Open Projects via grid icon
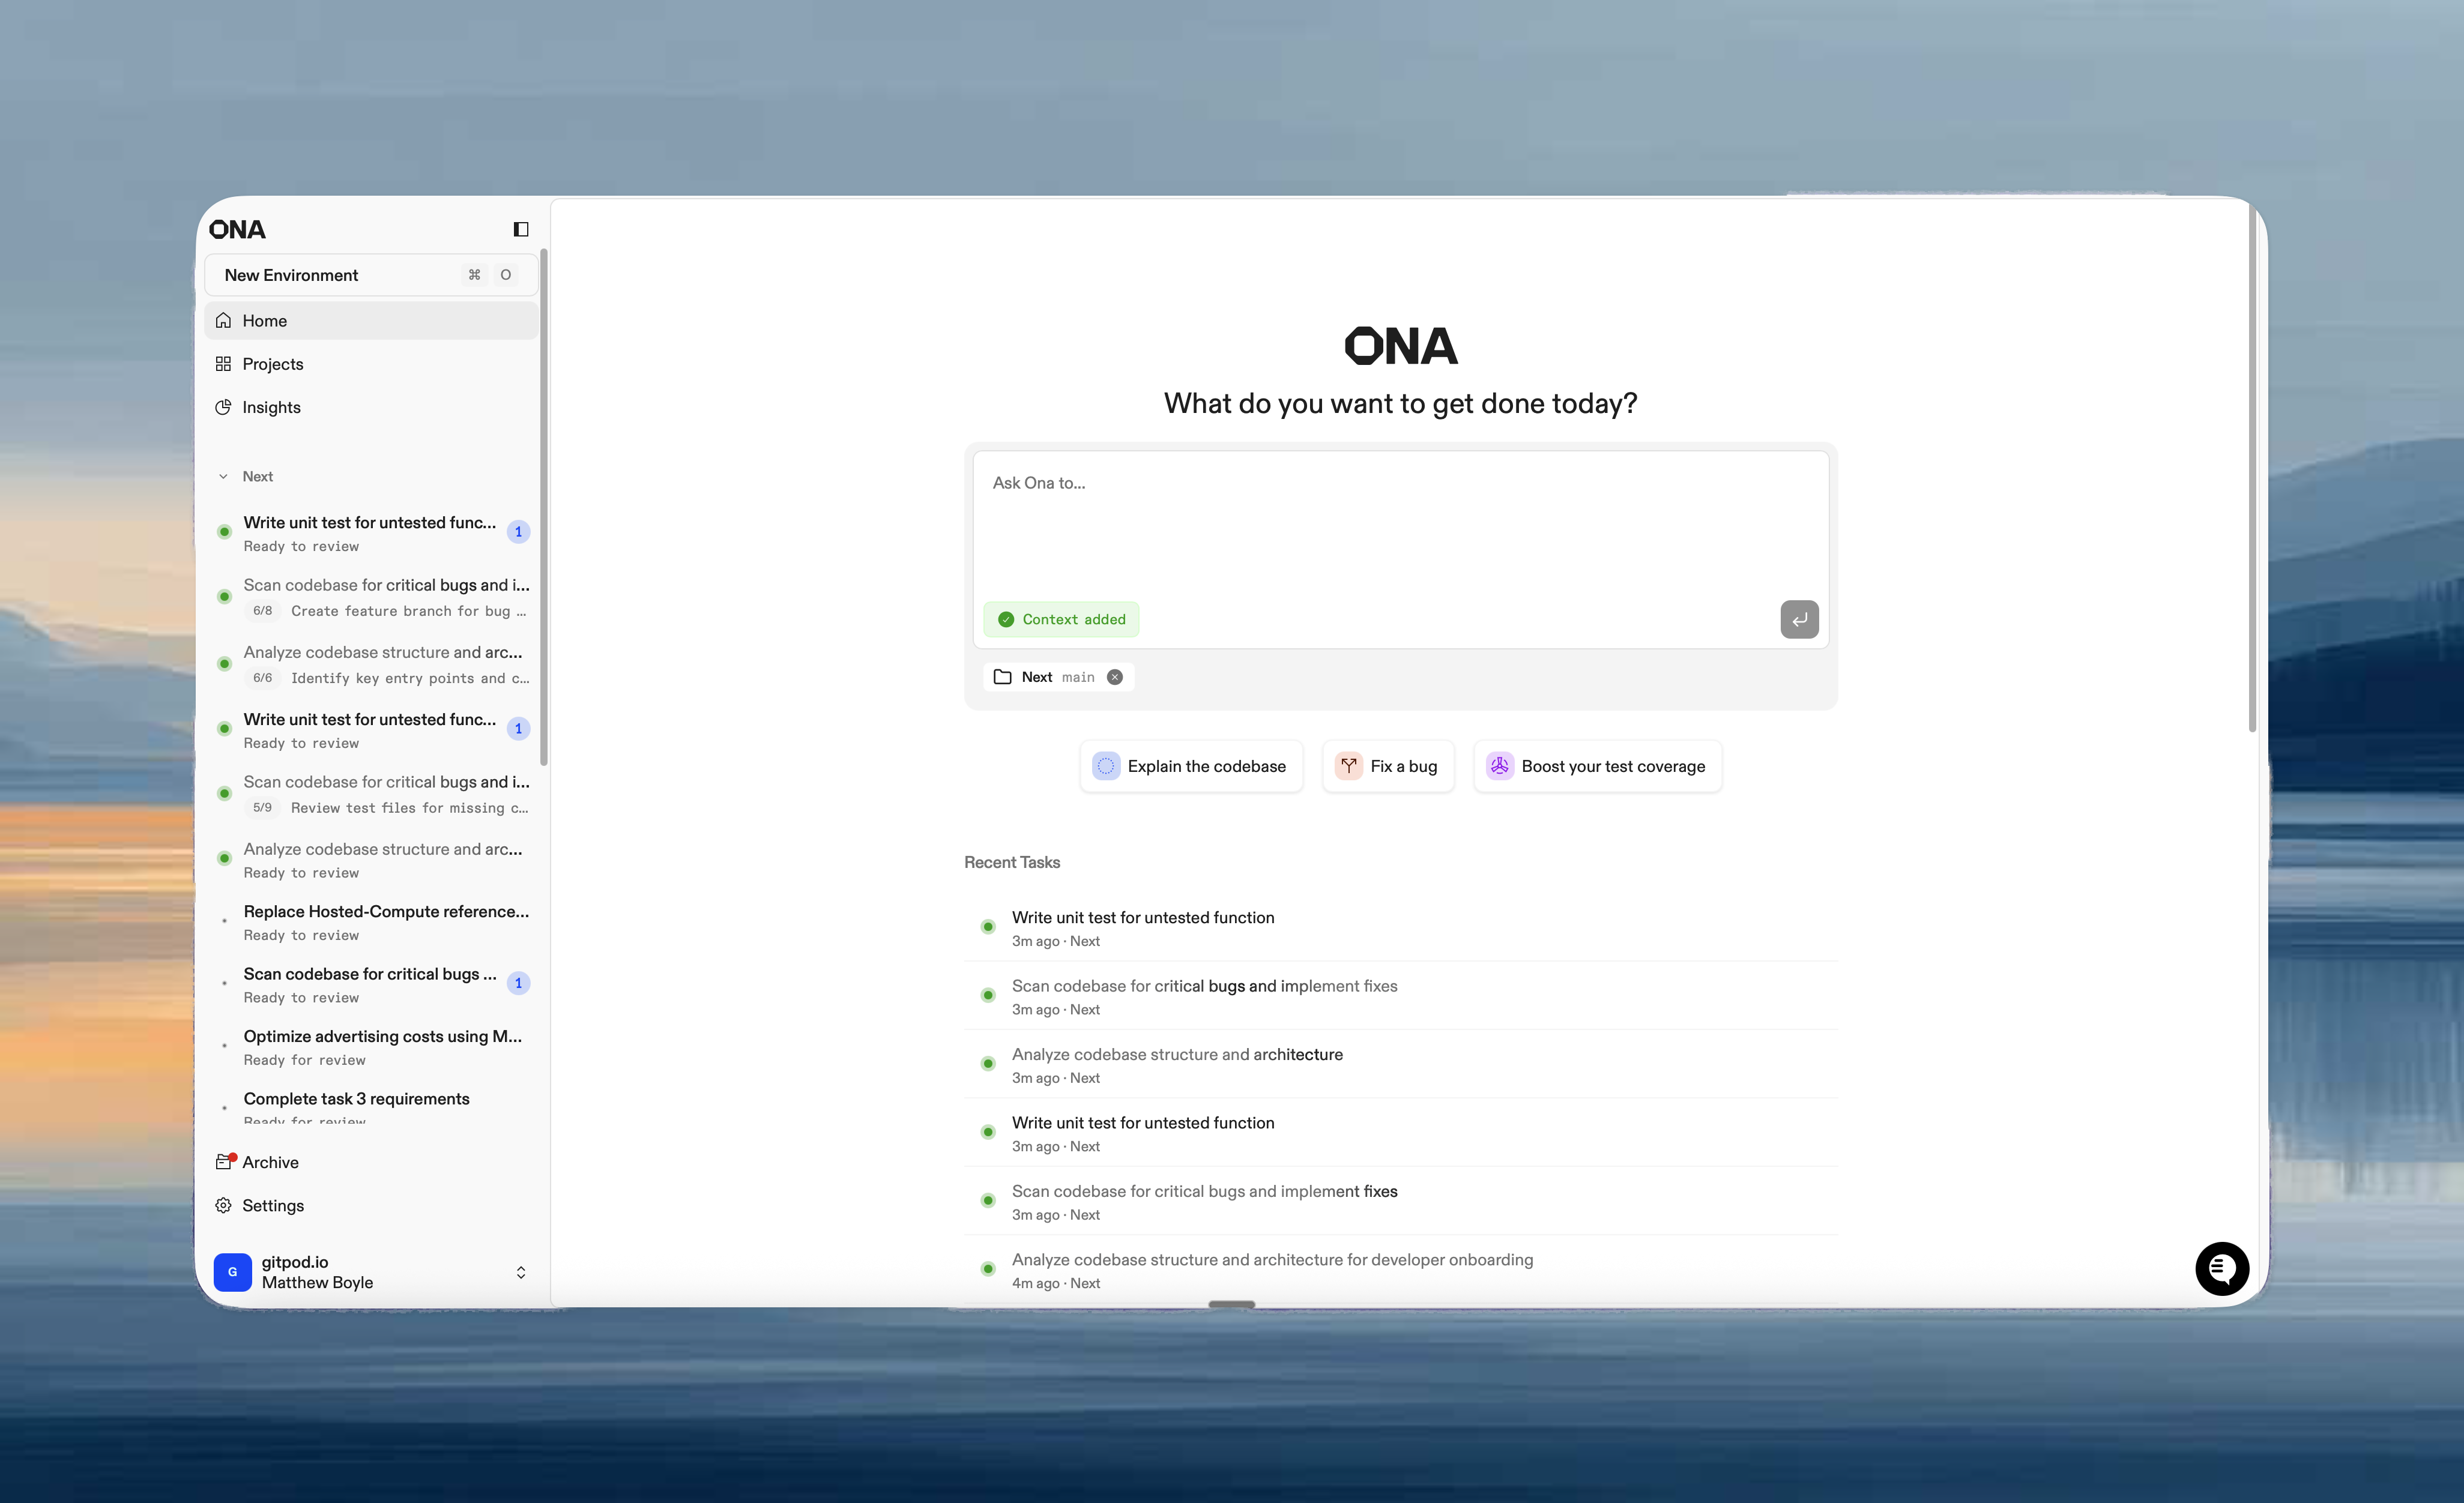This screenshot has height=1503, width=2464. [x=223, y=364]
